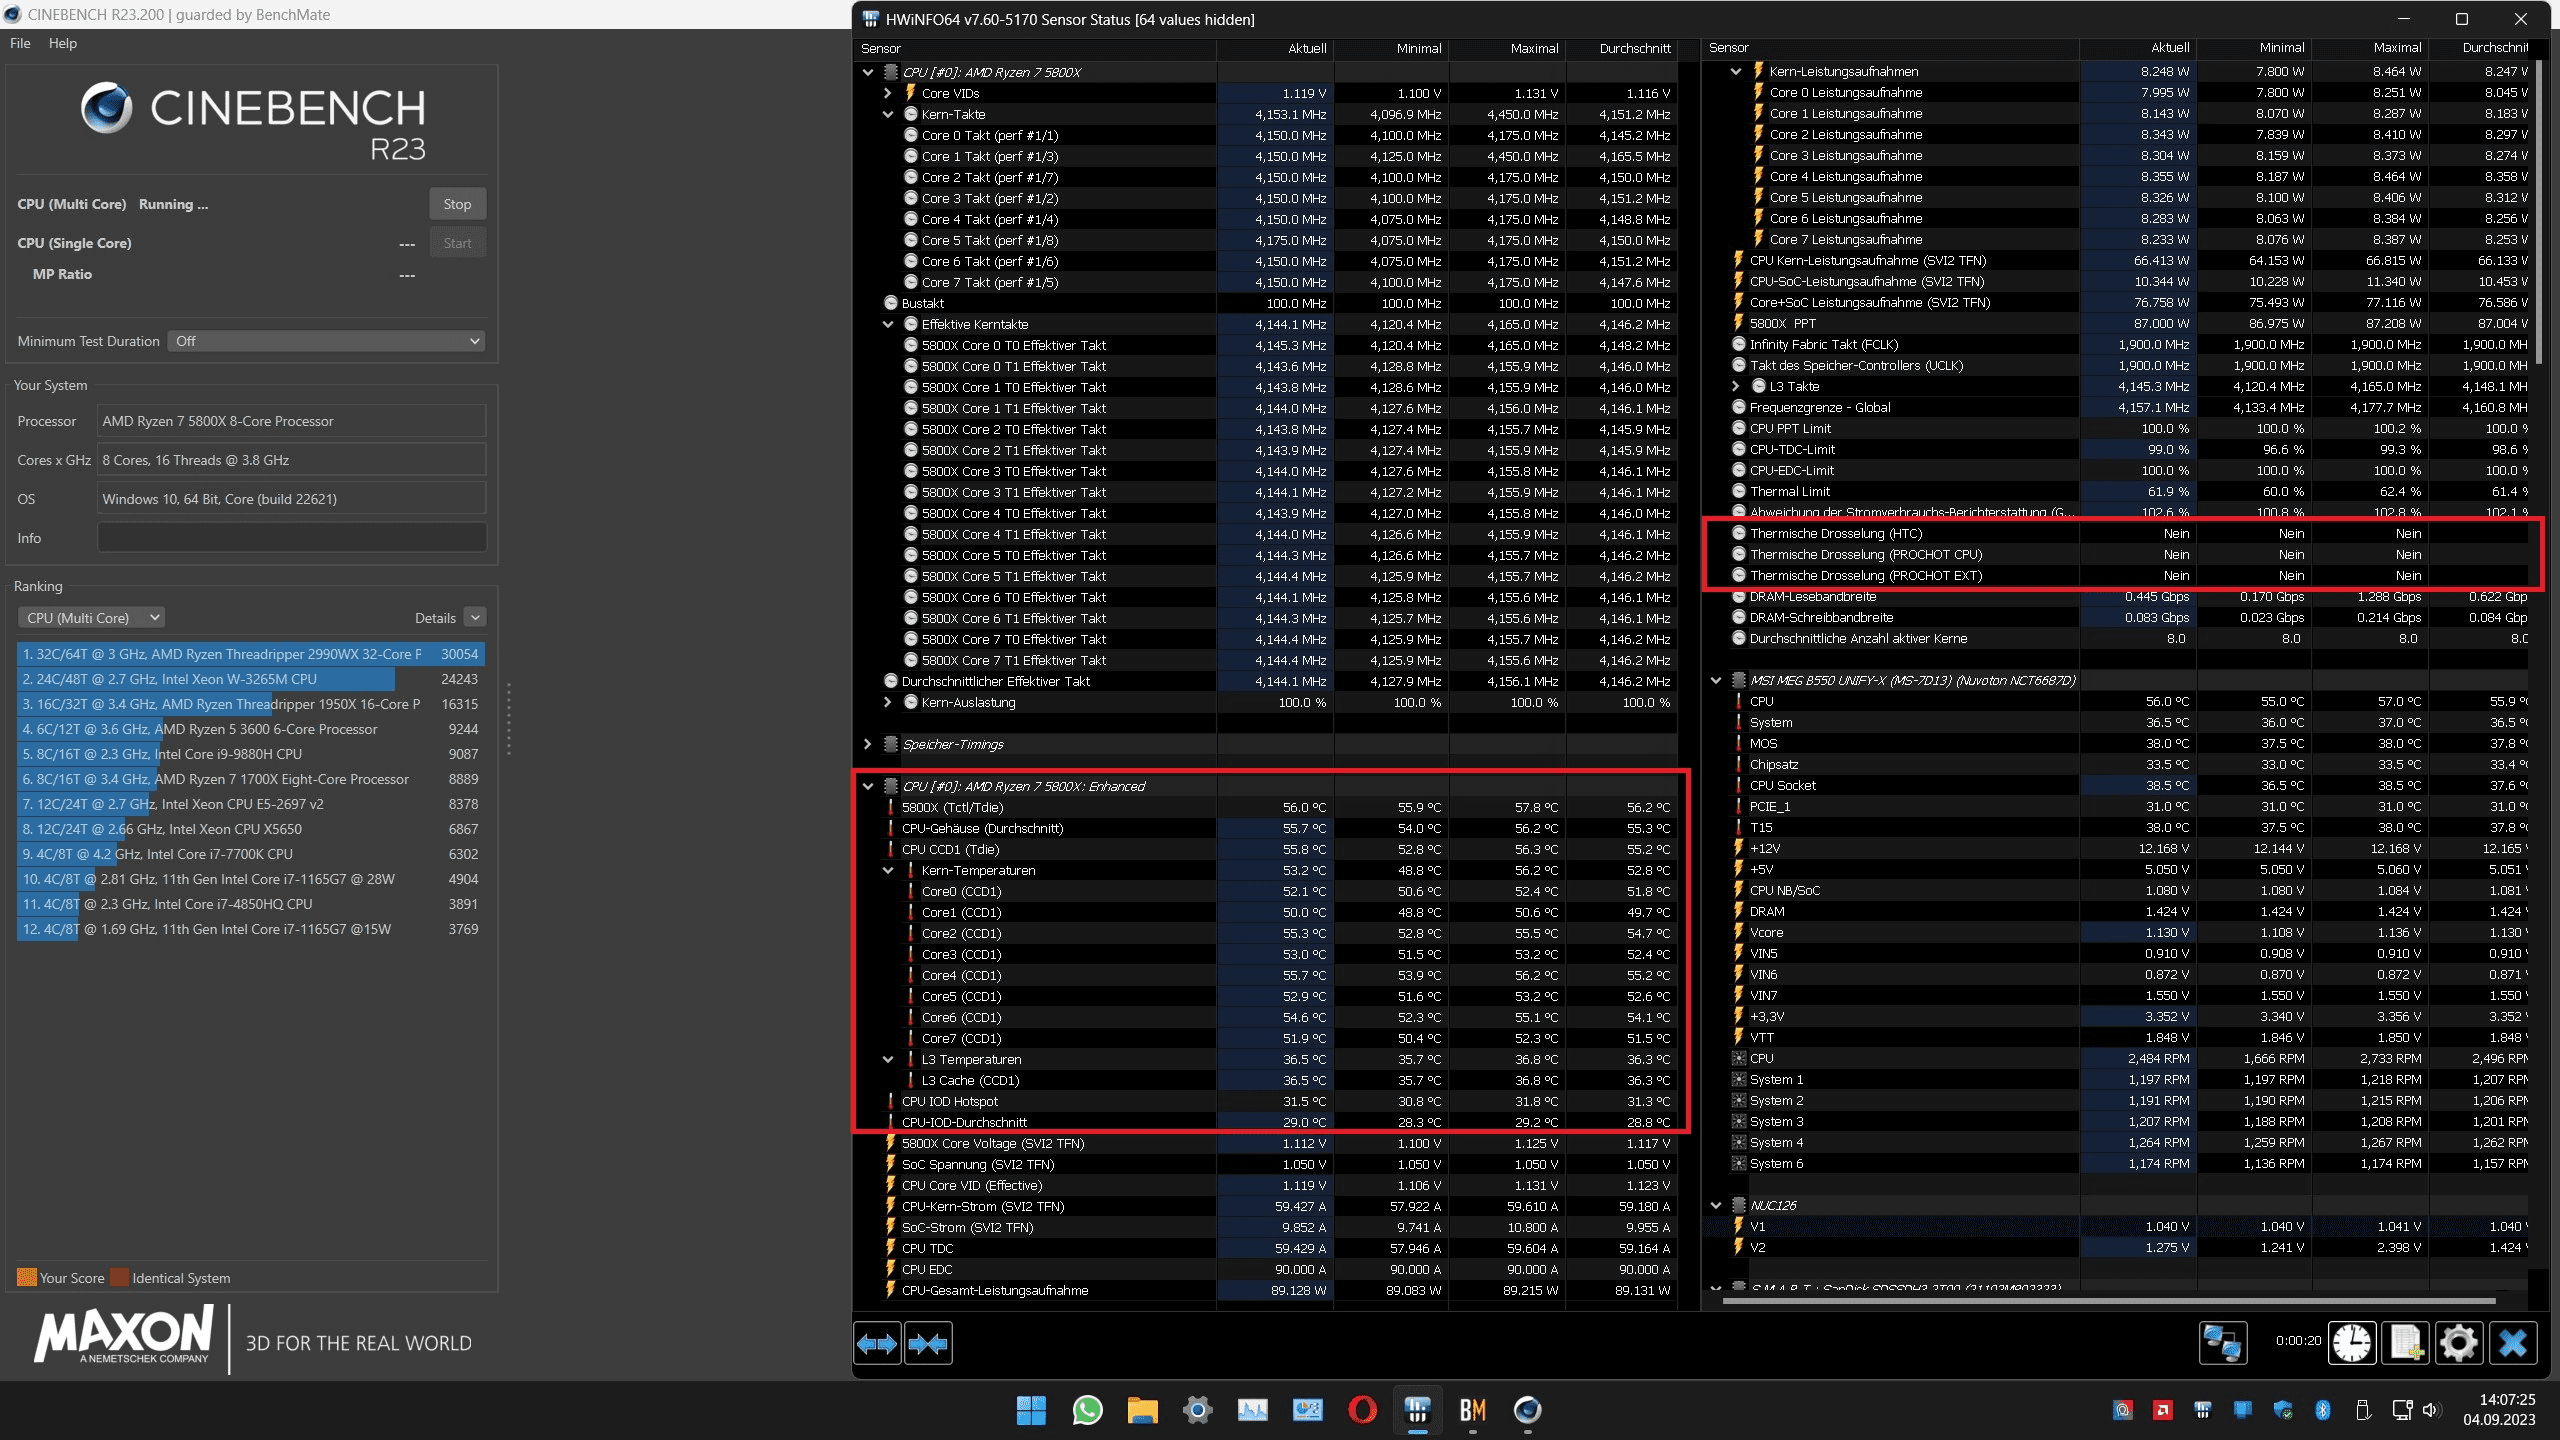Open Windows Security tray icon
This screenshot has width=2560, height=1440.
(2282, 1410)
